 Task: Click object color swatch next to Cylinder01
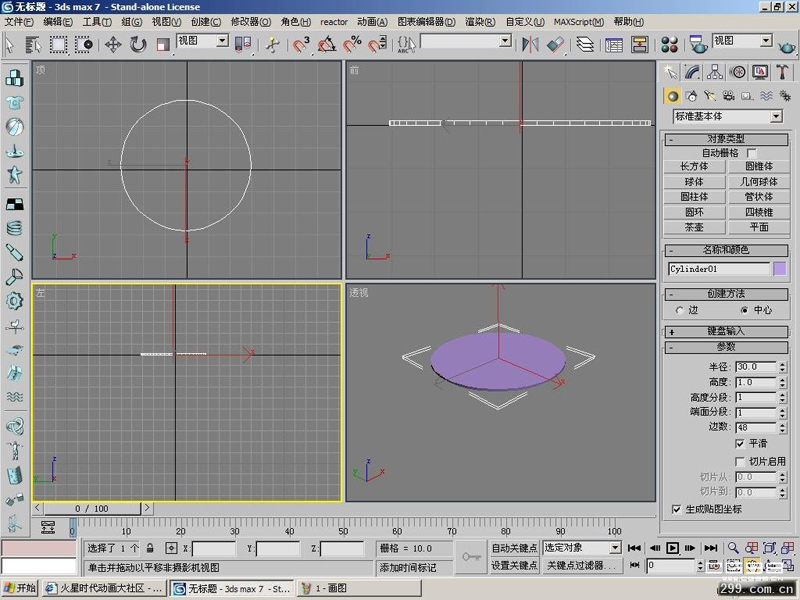click(x=780, y=269)
